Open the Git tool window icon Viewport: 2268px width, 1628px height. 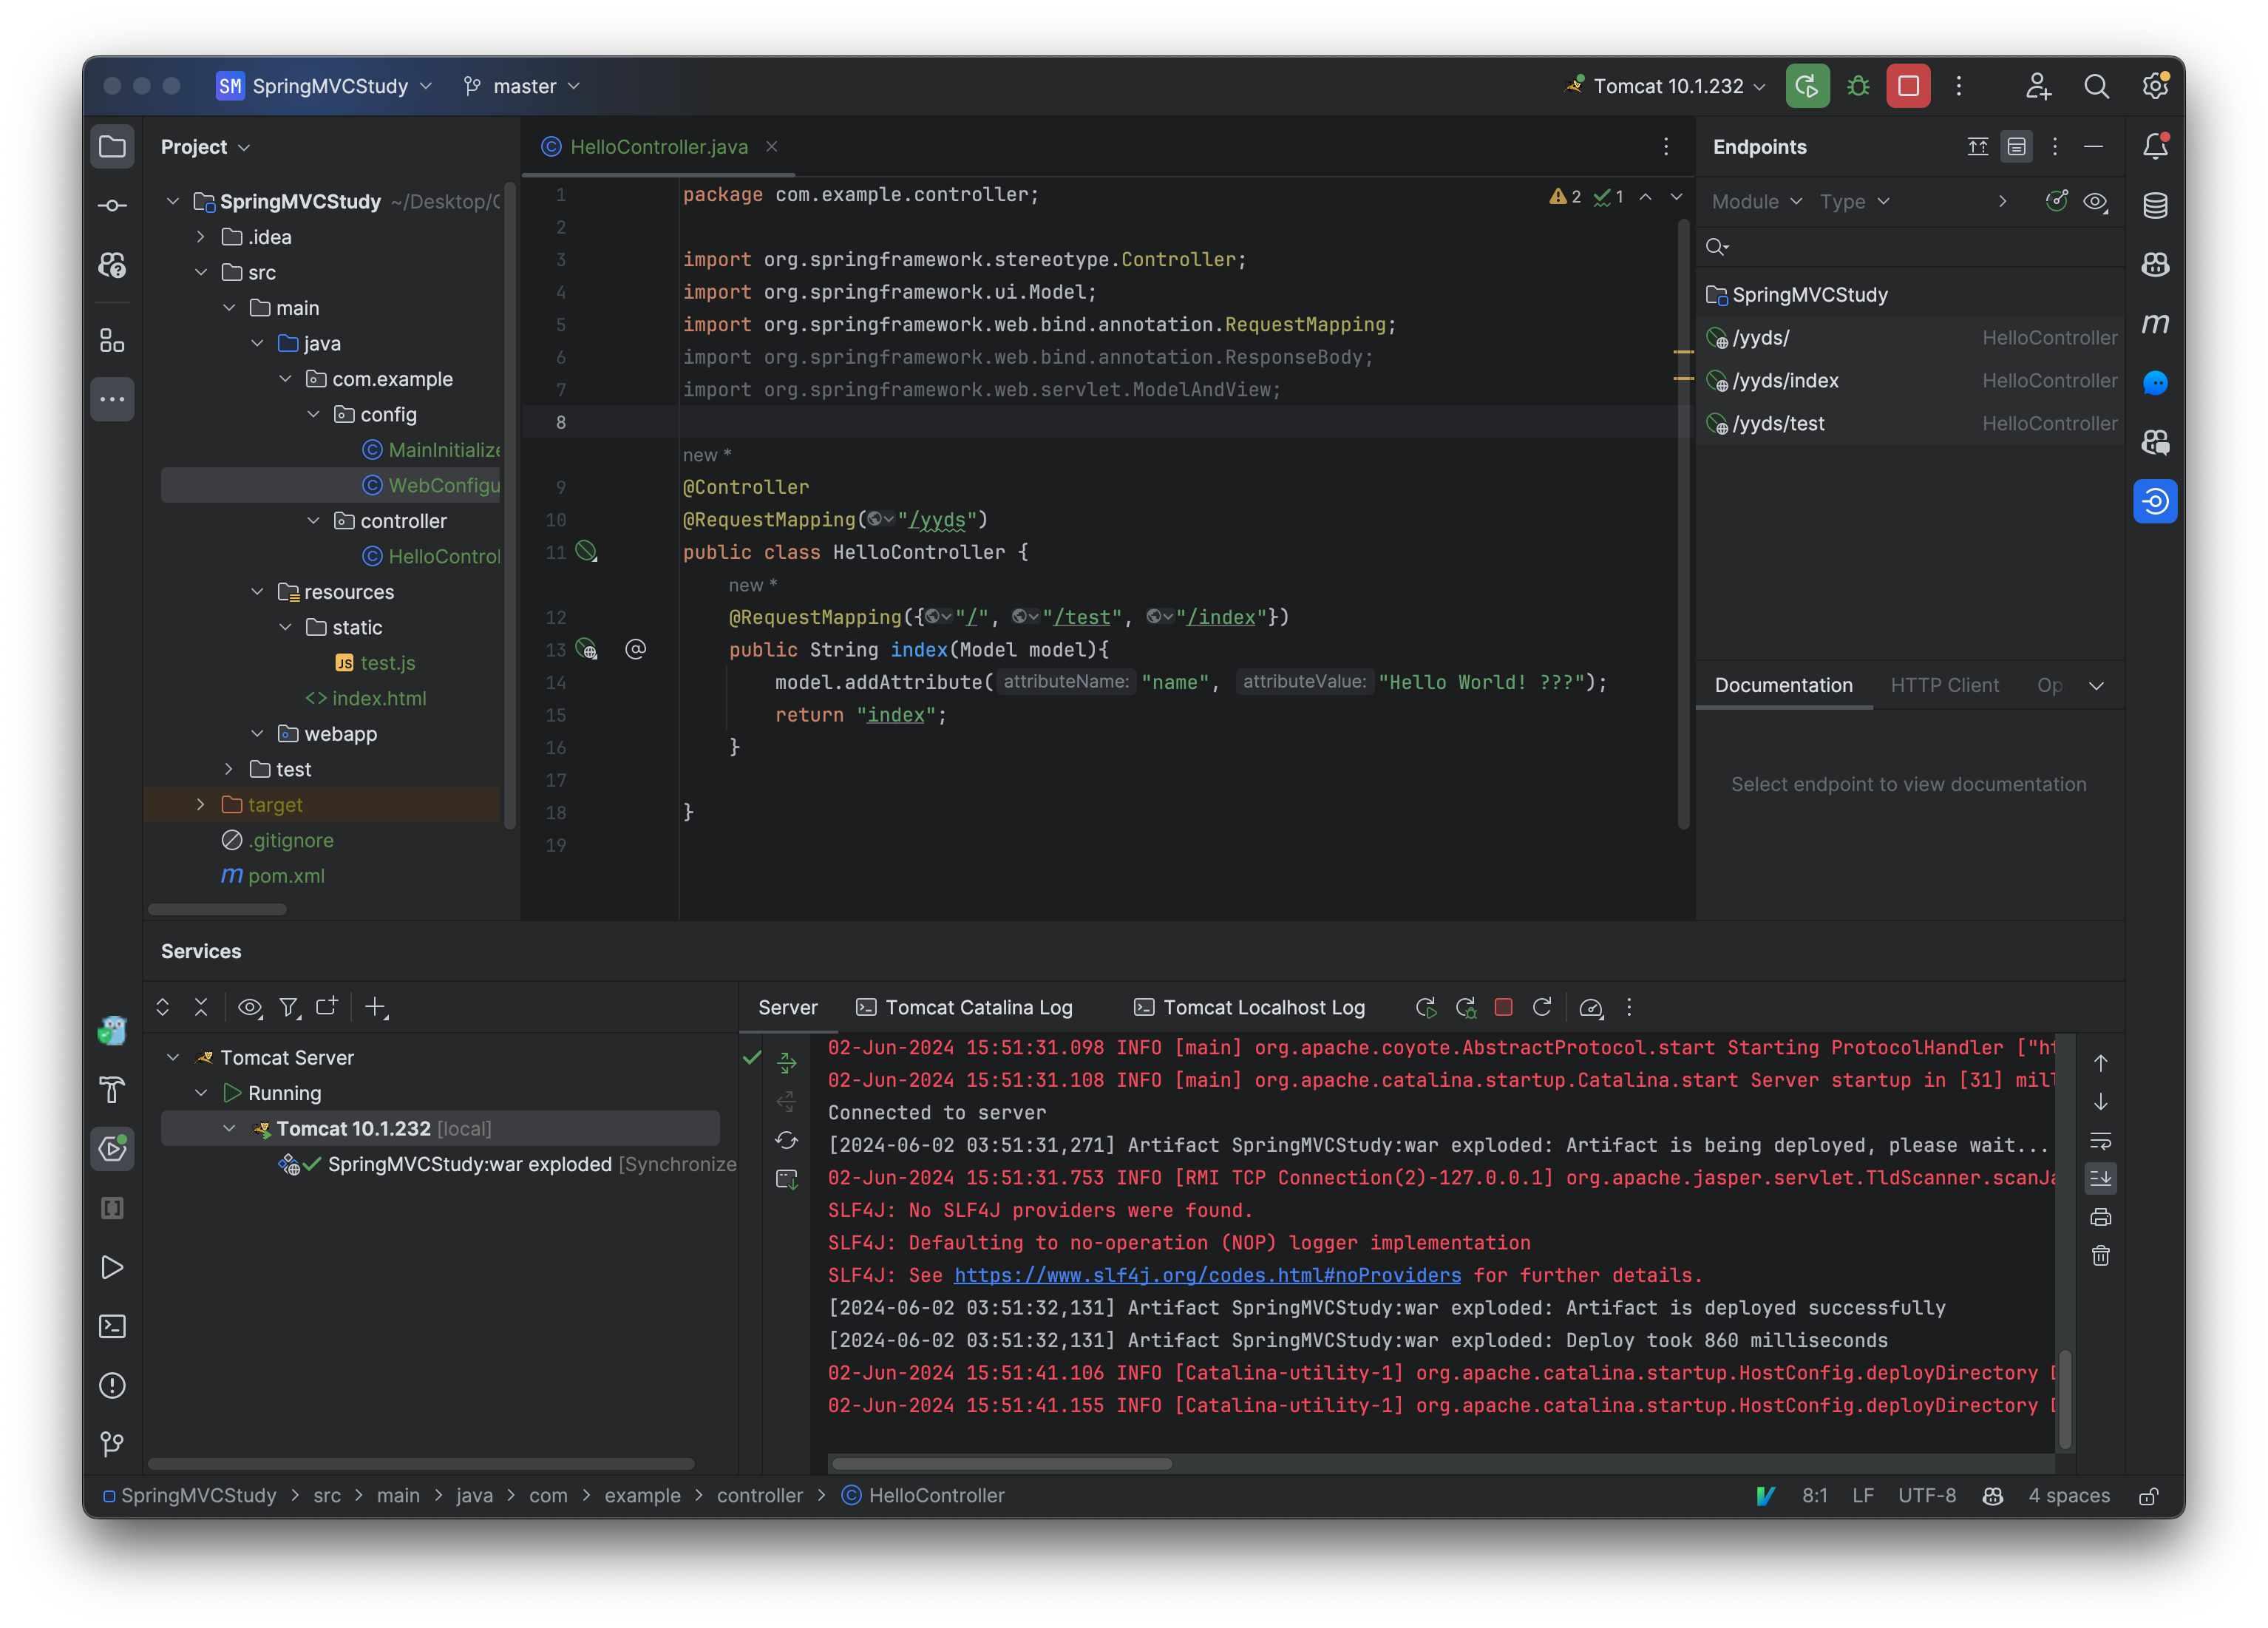pos(112,1444)
